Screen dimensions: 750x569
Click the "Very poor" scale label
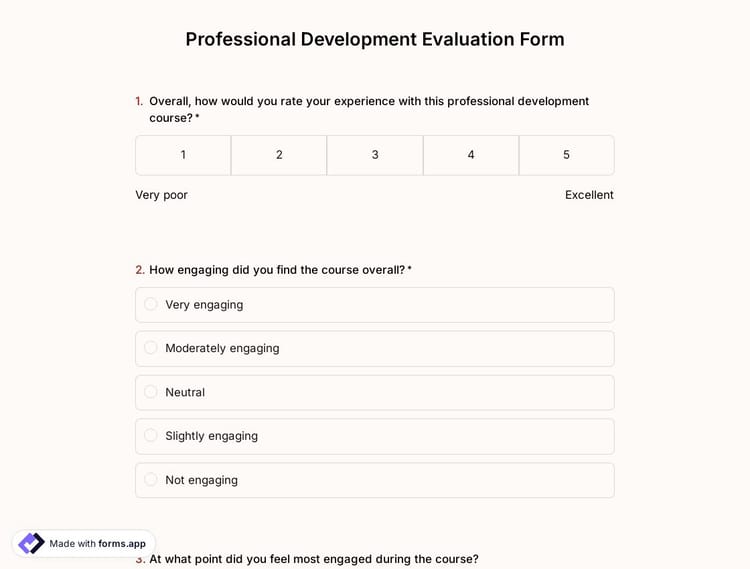(161, 195)
